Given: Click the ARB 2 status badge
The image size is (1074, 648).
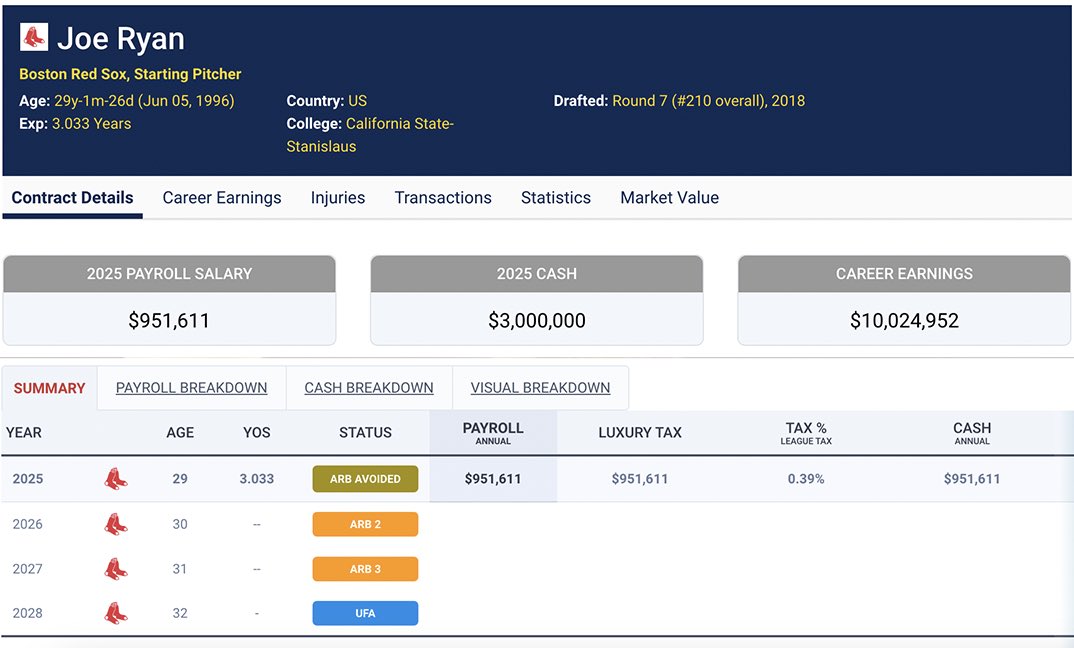Looking at the screenshot, I should [x=365, y=524].
